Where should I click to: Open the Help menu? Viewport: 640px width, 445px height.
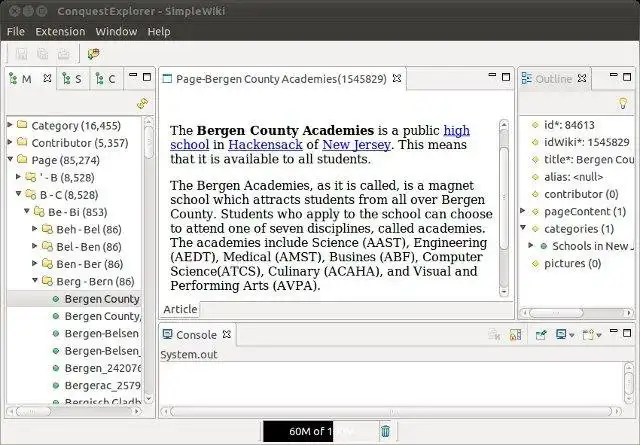(x=159, y=31)
